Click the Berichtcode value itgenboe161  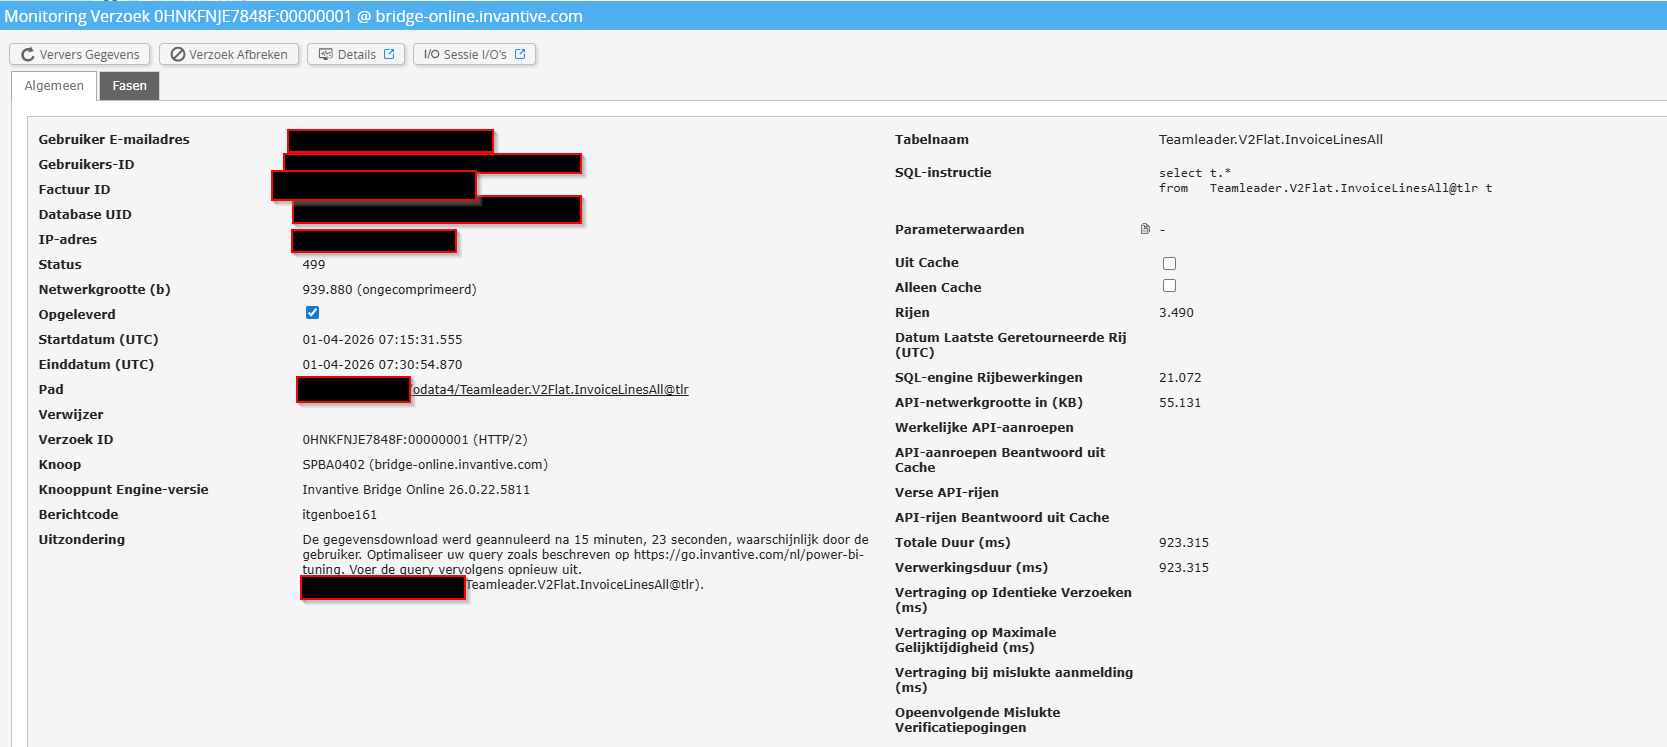(339, 515)
